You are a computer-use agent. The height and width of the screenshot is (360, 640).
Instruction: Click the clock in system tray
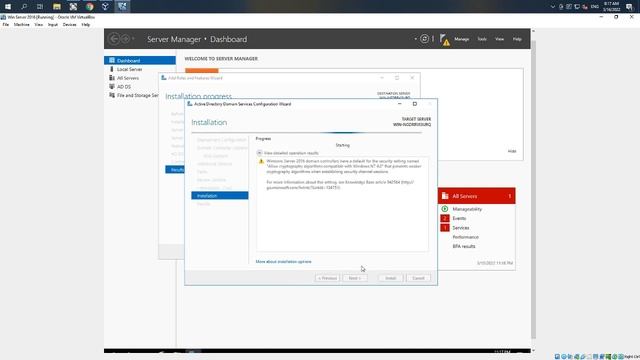[x=611, y=7]
